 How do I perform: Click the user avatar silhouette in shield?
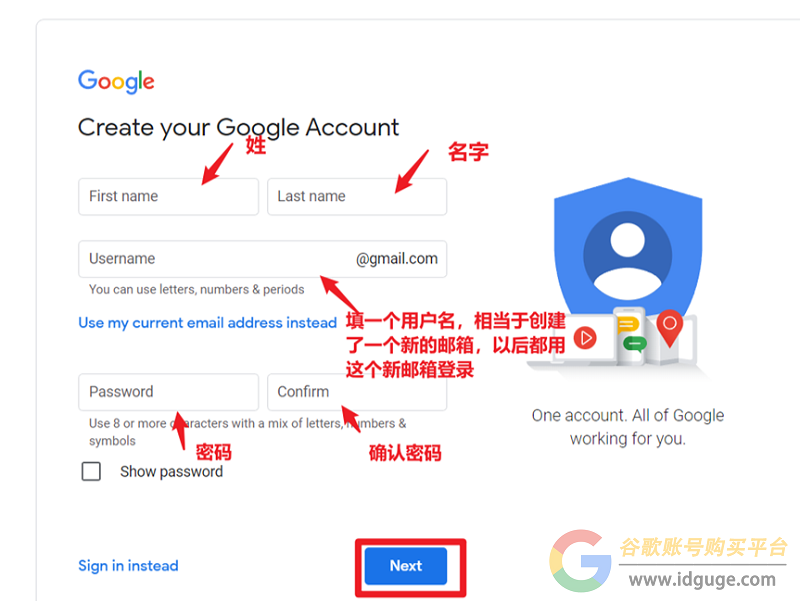click(x=628, y=256)
